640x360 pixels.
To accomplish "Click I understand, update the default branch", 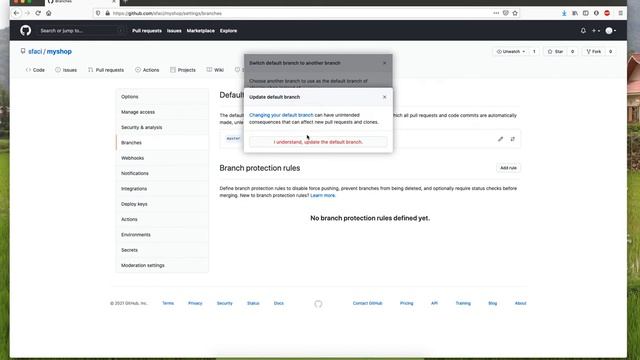I will 318,142.
